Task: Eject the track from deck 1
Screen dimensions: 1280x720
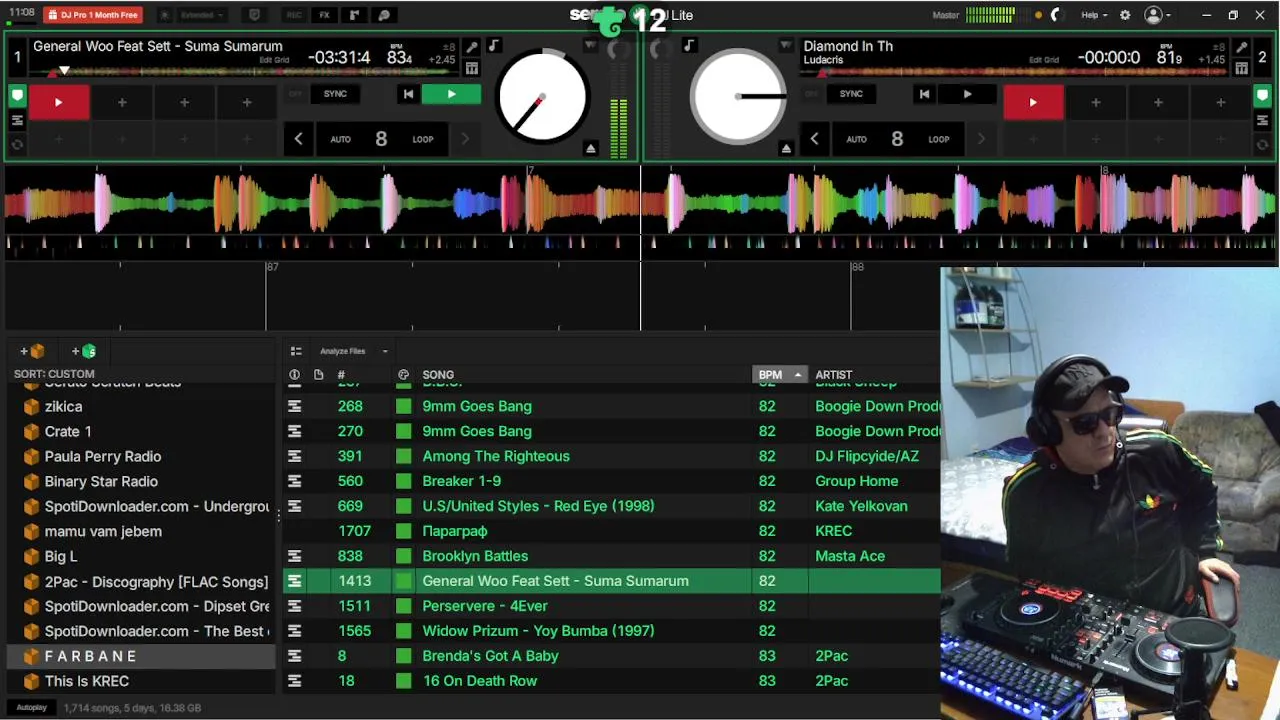Action: tap(591, 149)
